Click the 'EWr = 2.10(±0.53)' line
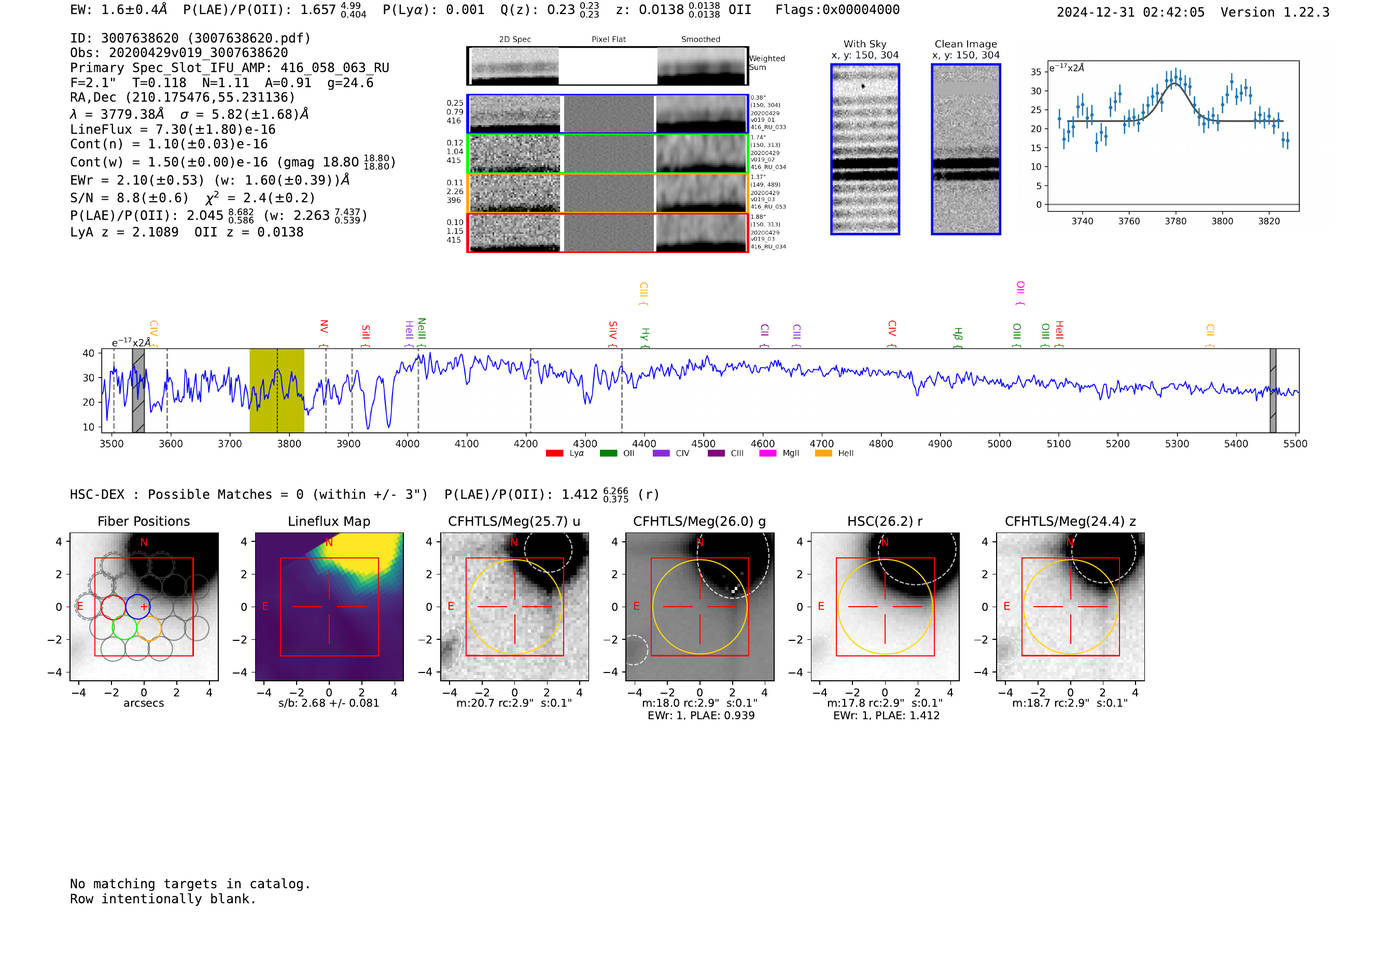This screenshot has width=1400, height=953. pos(137,180)
